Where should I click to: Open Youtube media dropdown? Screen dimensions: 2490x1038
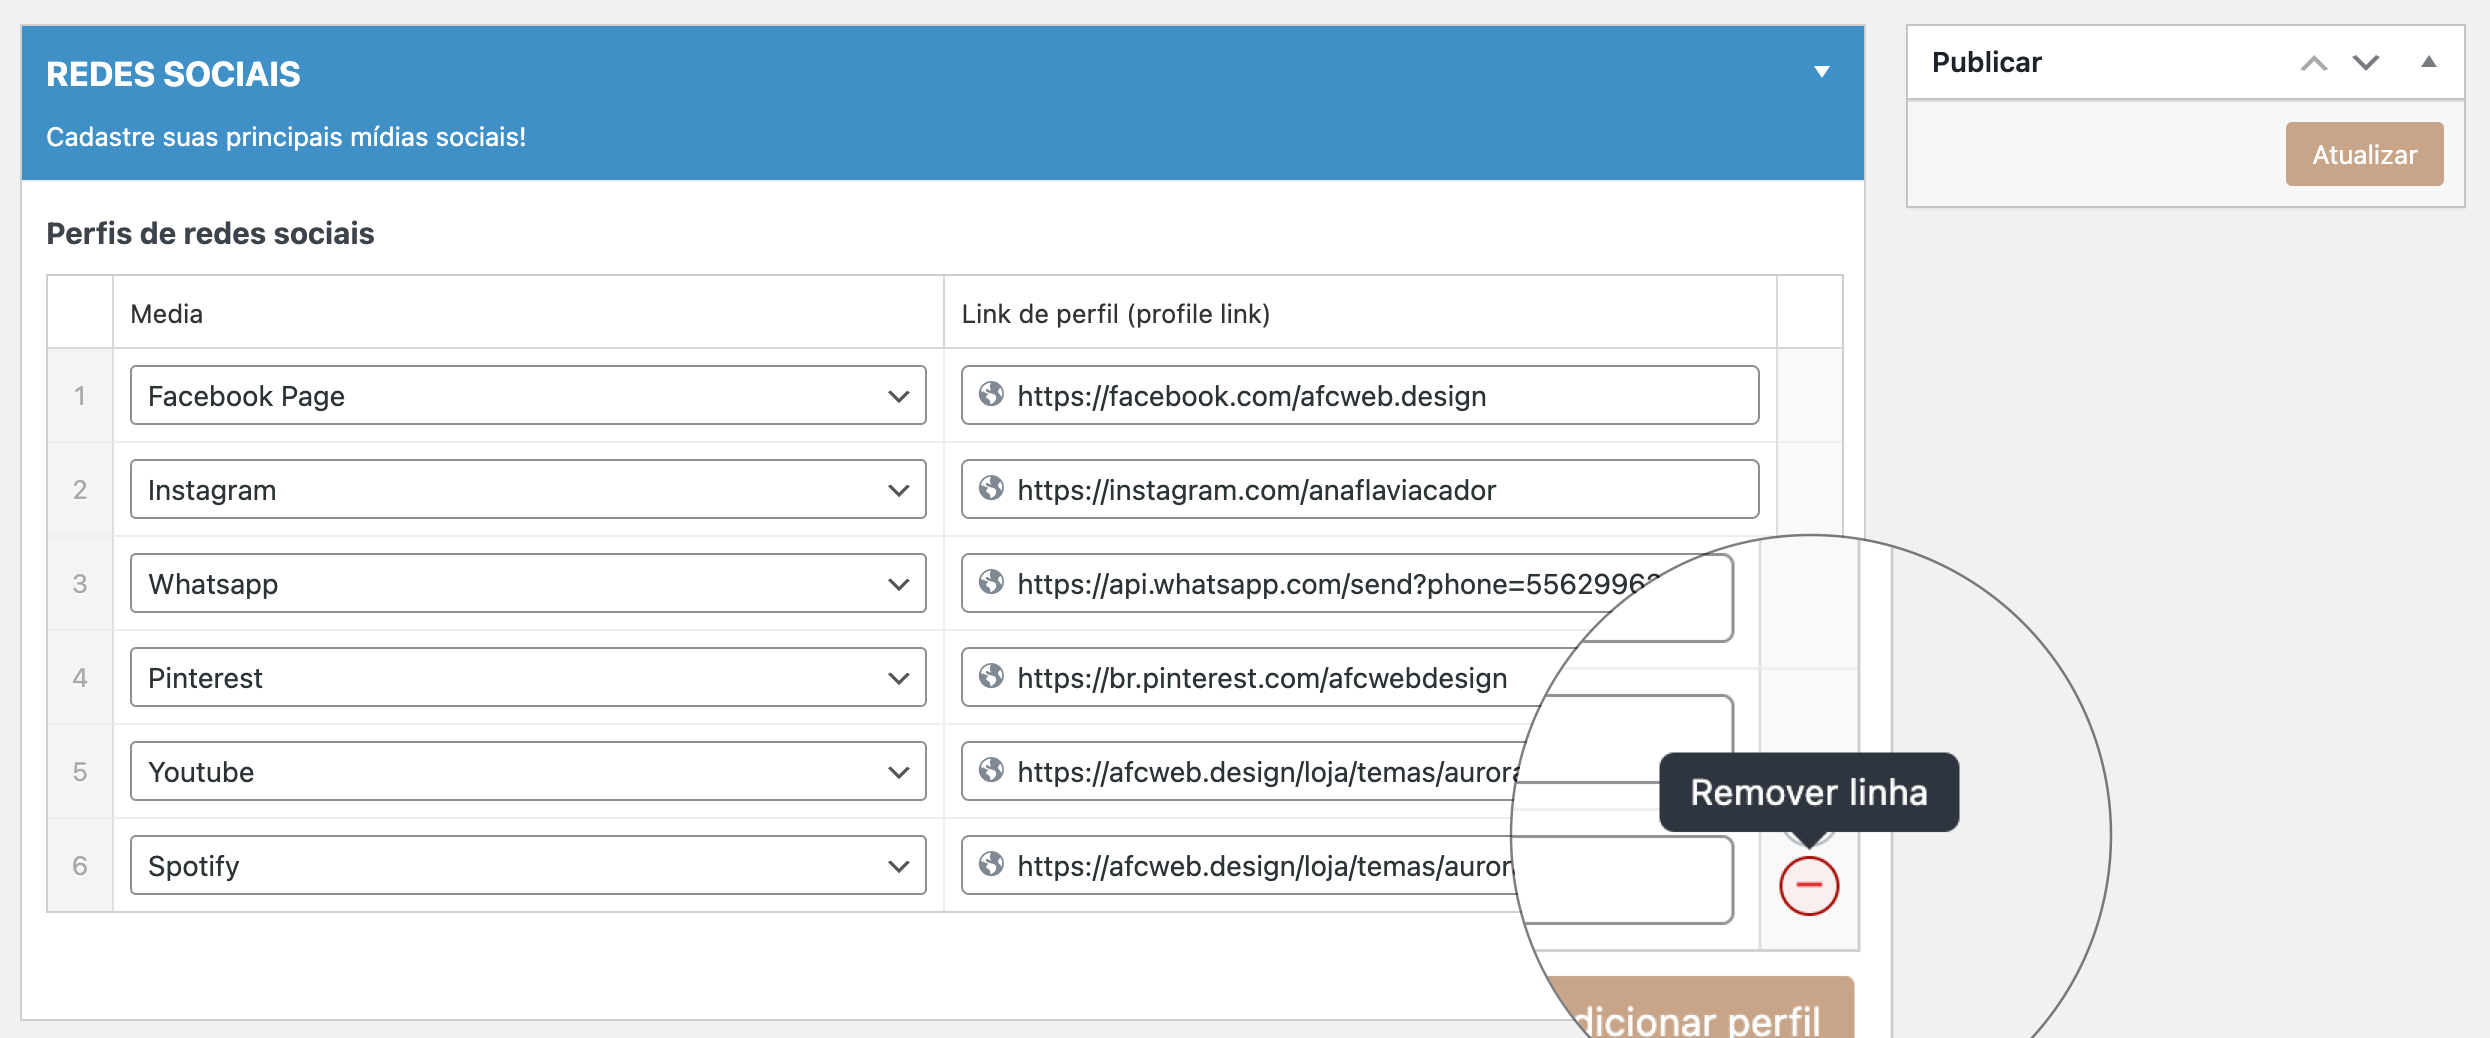click(528, 771)
